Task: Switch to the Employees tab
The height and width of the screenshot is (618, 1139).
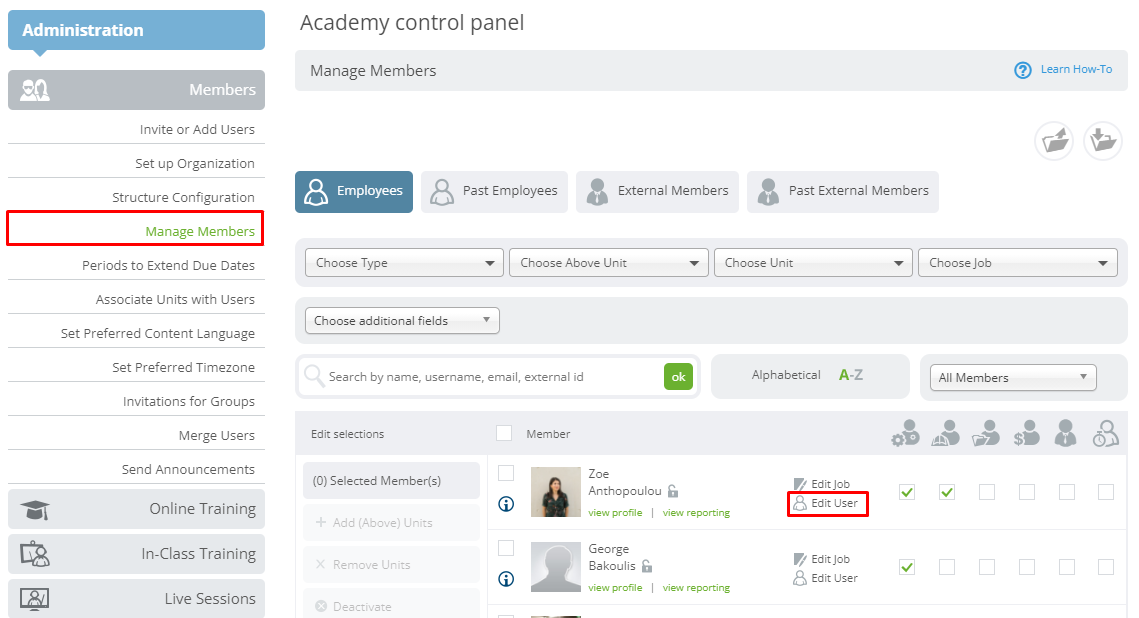Action: point(354,192)
